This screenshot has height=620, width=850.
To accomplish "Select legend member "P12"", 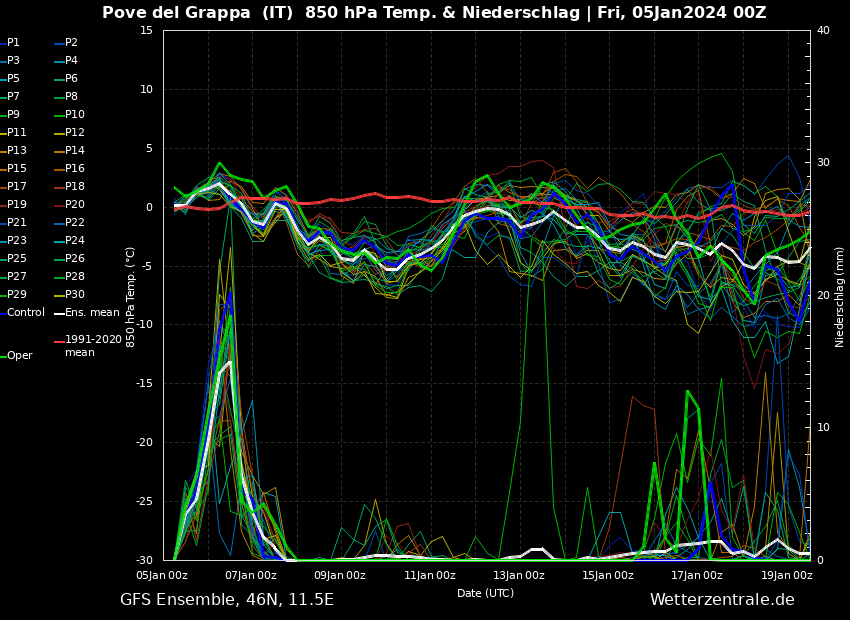I will 69,132.
